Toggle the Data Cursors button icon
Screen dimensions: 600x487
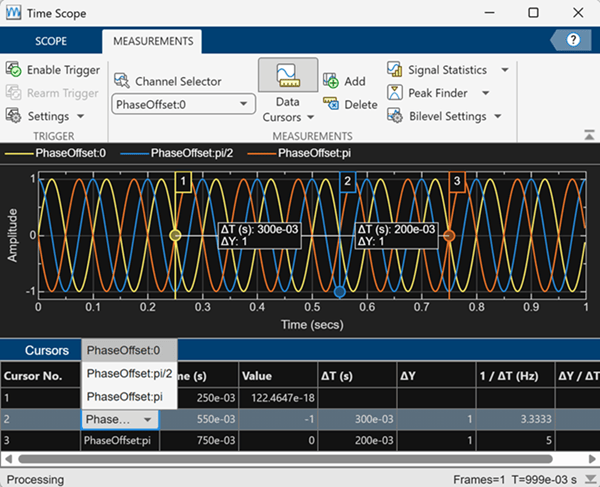click(x=288, y=75)
